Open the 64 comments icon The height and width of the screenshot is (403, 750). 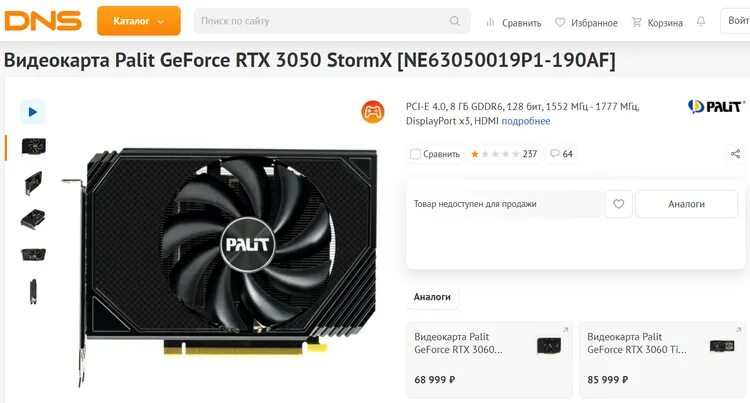(561, 154)
